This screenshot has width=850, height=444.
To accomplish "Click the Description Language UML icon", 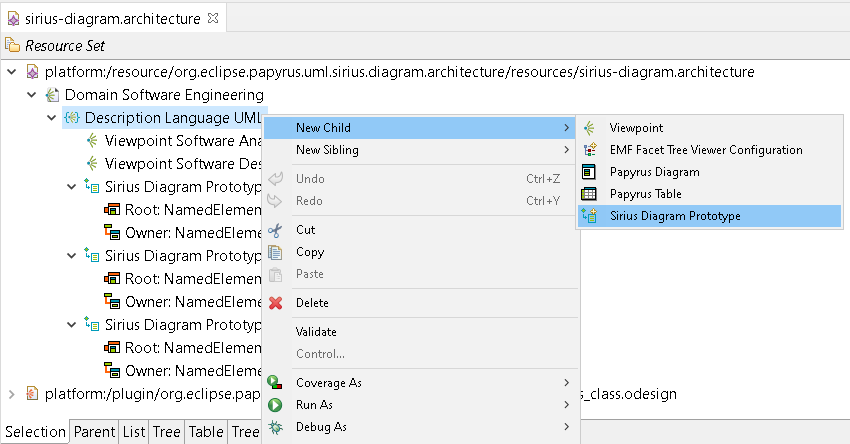I will [x=72, y=118].
